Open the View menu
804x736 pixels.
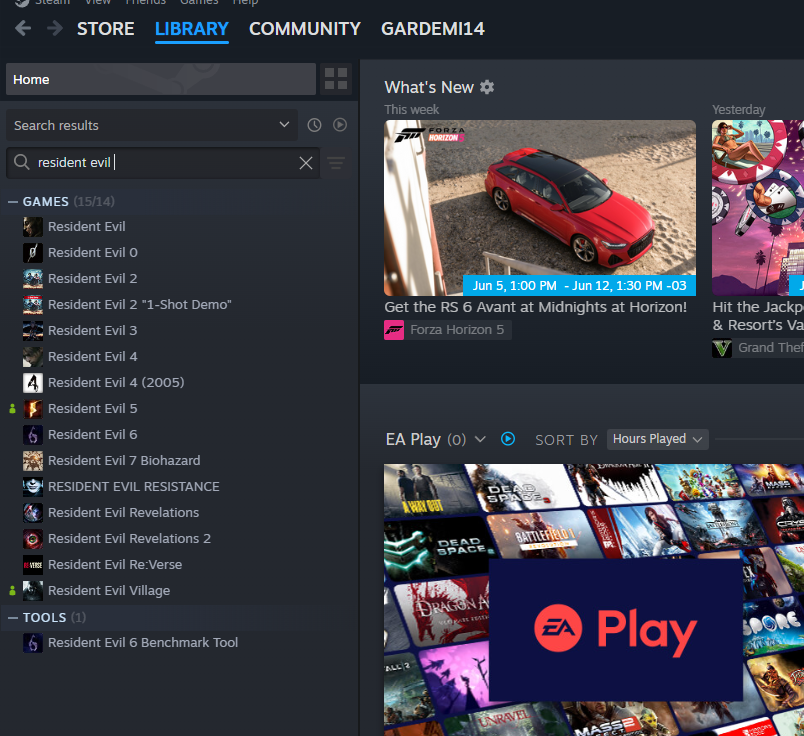pyautogui.click(x=97, y=2)
